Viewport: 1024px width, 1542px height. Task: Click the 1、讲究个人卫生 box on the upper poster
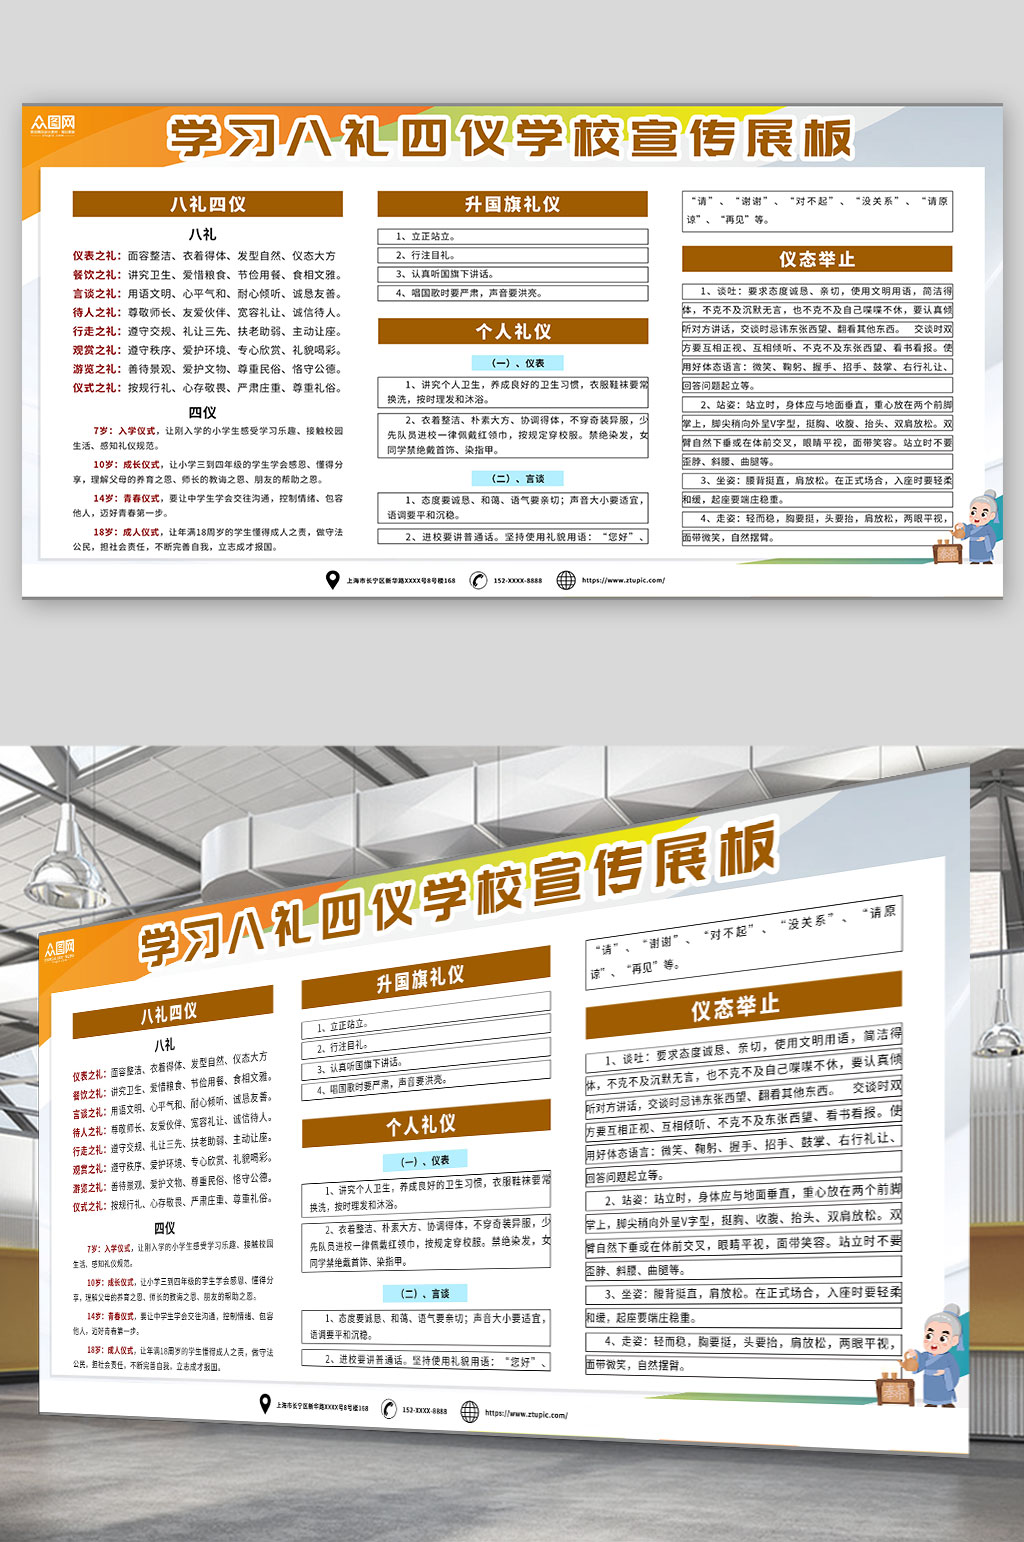pyautogui.click(x=512, y=391)
